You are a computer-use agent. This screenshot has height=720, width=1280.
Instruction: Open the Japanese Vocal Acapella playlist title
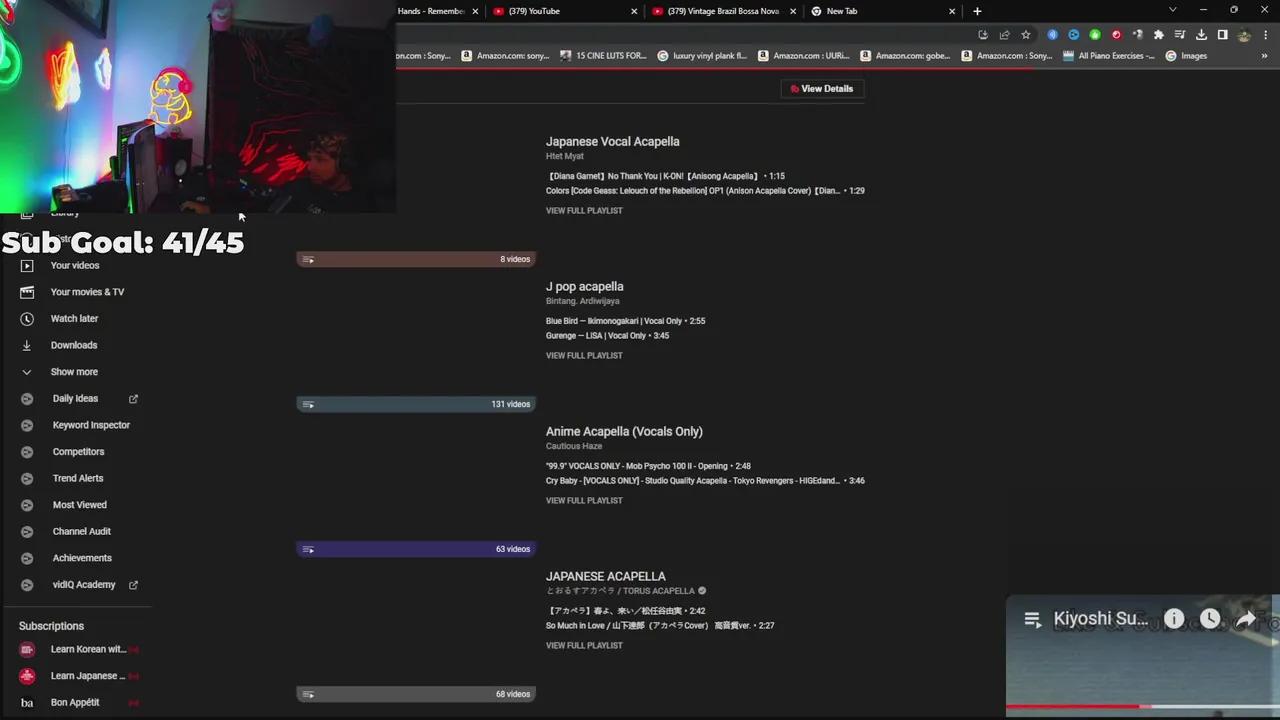point(612,142)
